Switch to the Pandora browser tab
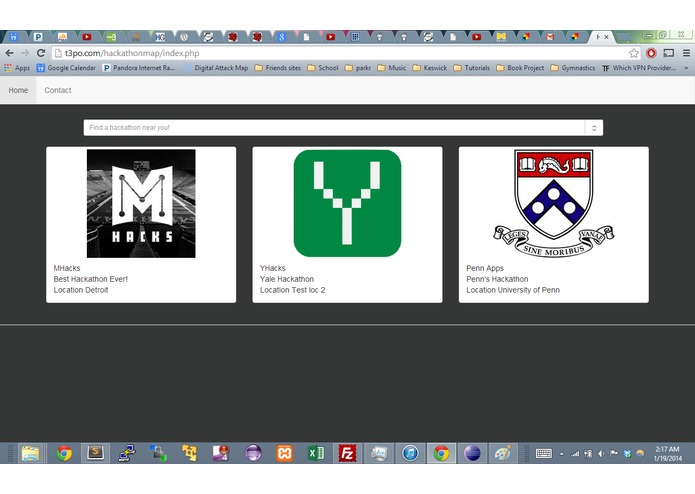The width and height of the screenshot is (695, 494). (38, 37)
